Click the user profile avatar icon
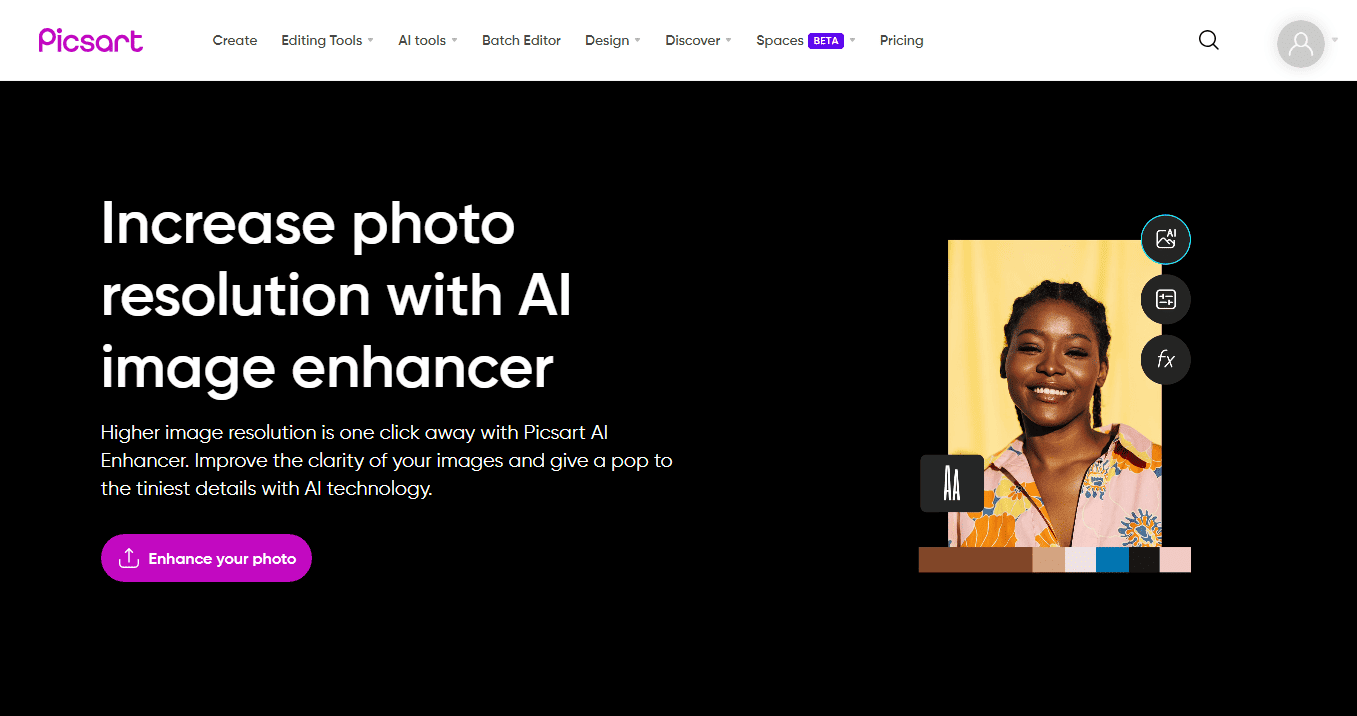 tap(1301, 43)
